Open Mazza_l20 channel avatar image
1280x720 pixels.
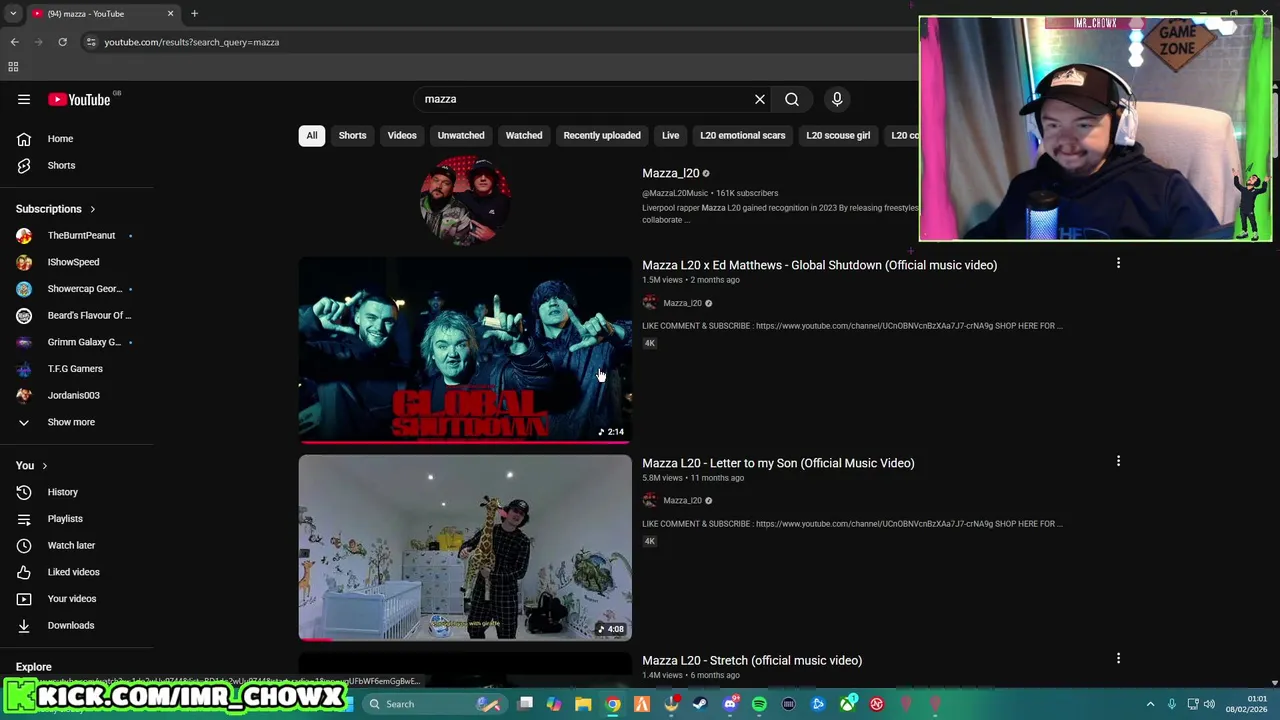pos(465,200)
